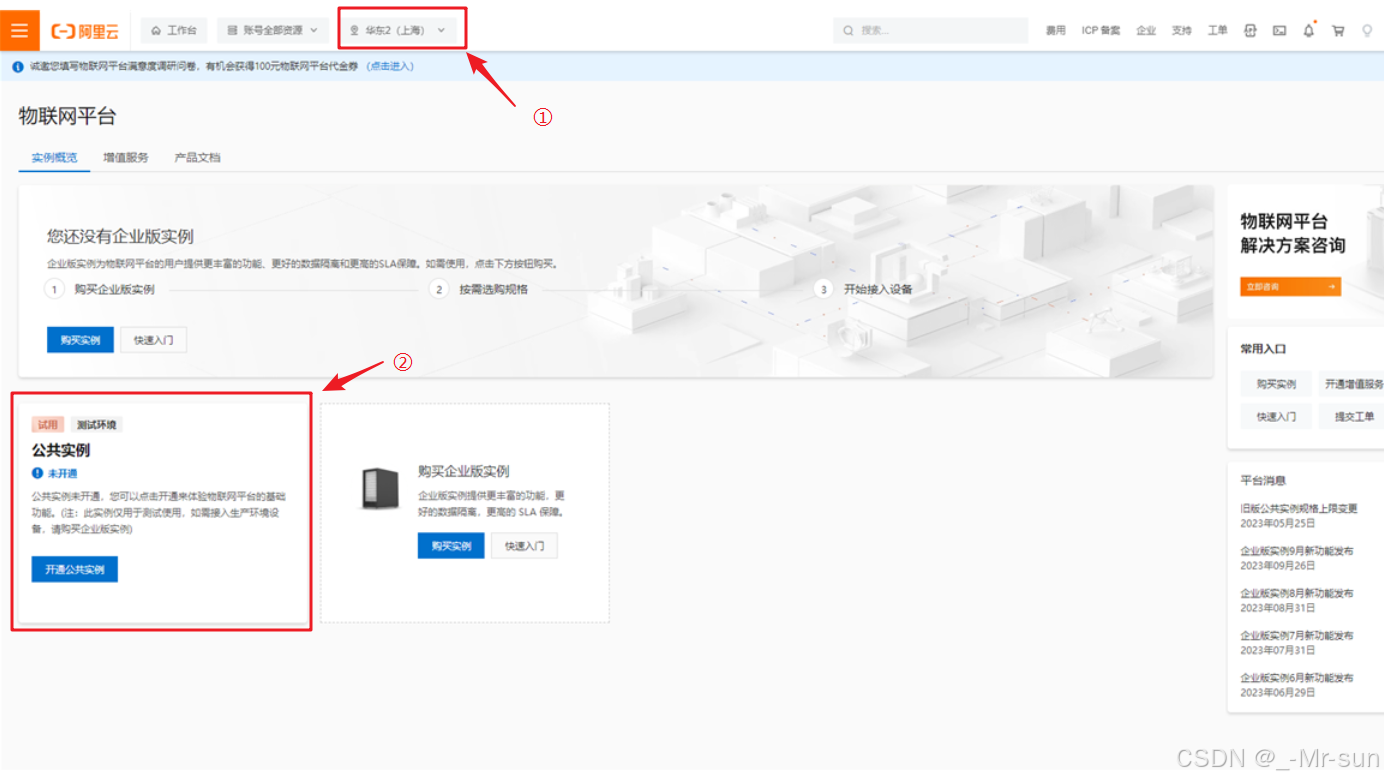Image resolution: width=1384 pixels, height=781 pixels.
Task: Click the 平台消息 section heading
Action: [x=1263, y=480]
